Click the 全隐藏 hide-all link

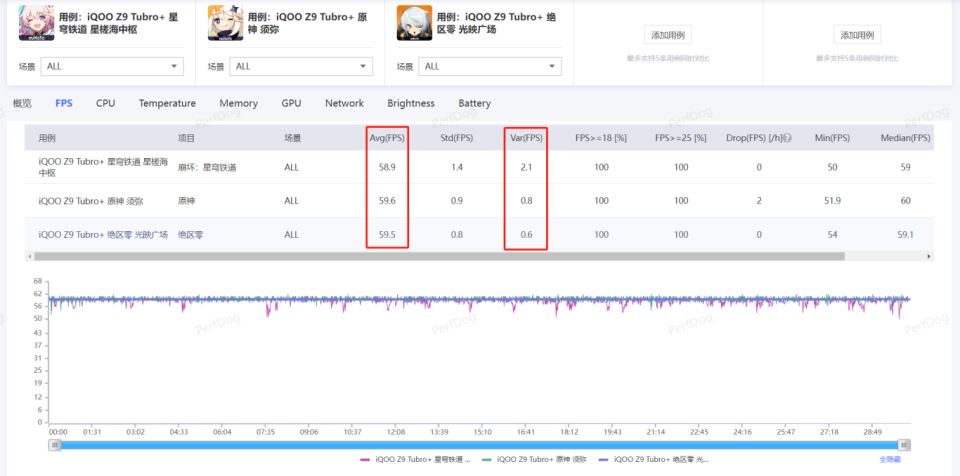click(890, 459)
